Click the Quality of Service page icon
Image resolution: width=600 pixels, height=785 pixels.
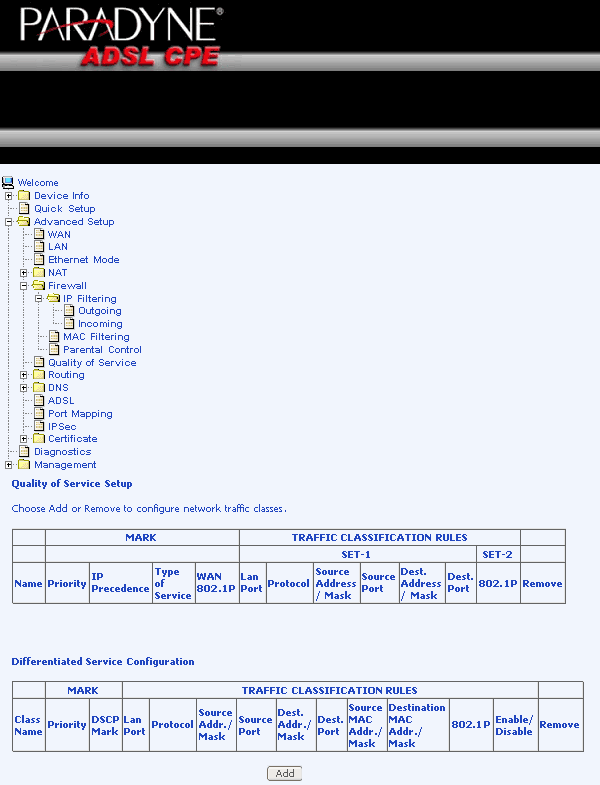click(39, 362)
